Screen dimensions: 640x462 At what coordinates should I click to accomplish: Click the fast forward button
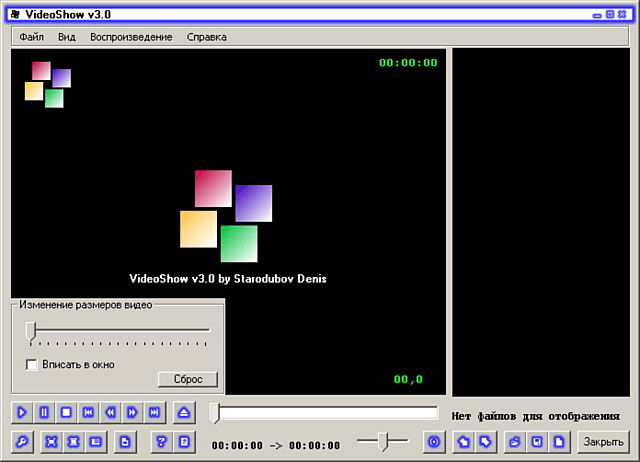pyautogui.click(x=132, y=412)
